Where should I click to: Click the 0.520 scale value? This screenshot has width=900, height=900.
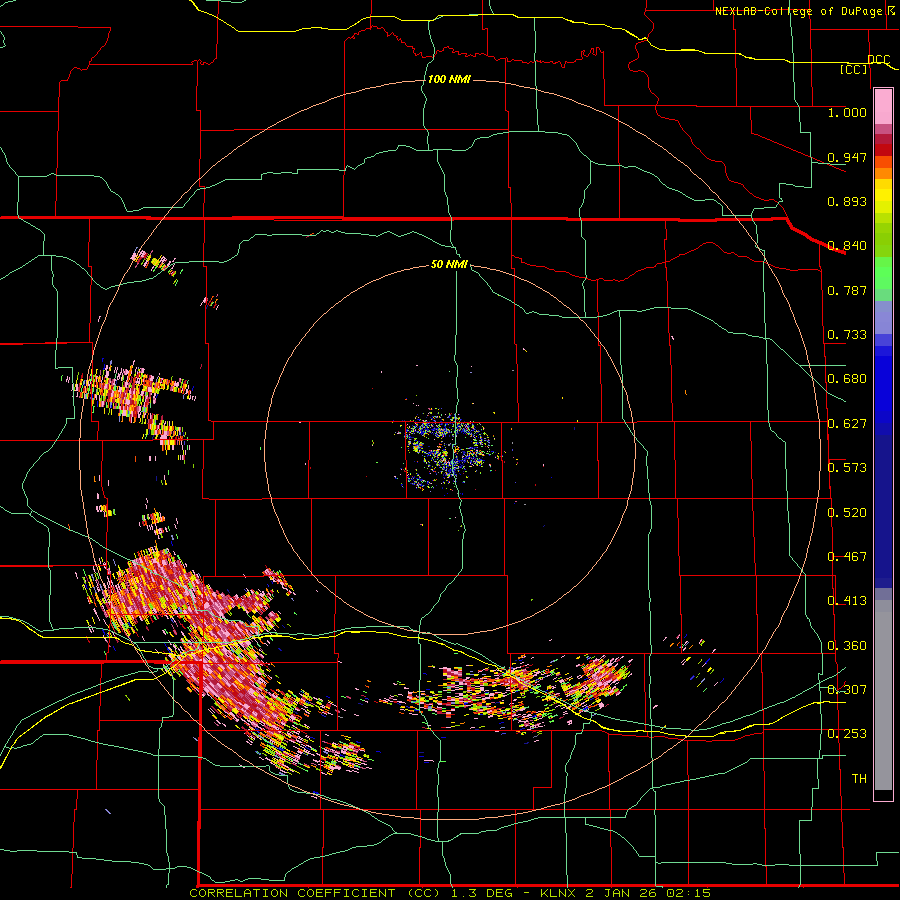pyautogui.click(x=847, y=513)
